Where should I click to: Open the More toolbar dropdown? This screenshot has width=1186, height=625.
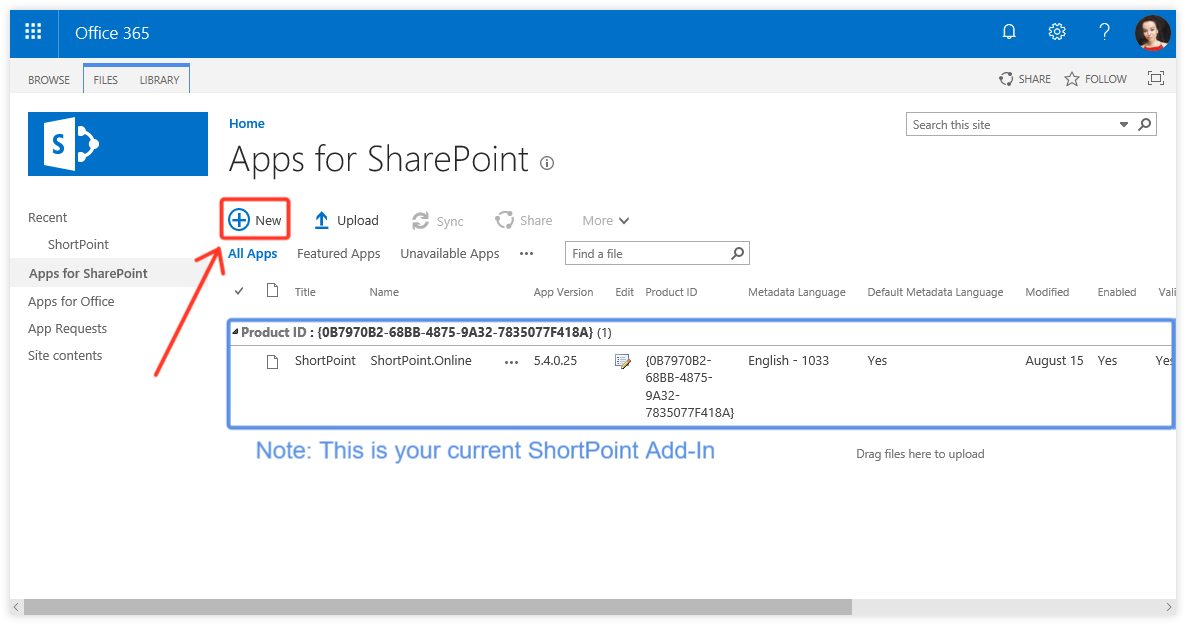(605, 220)
